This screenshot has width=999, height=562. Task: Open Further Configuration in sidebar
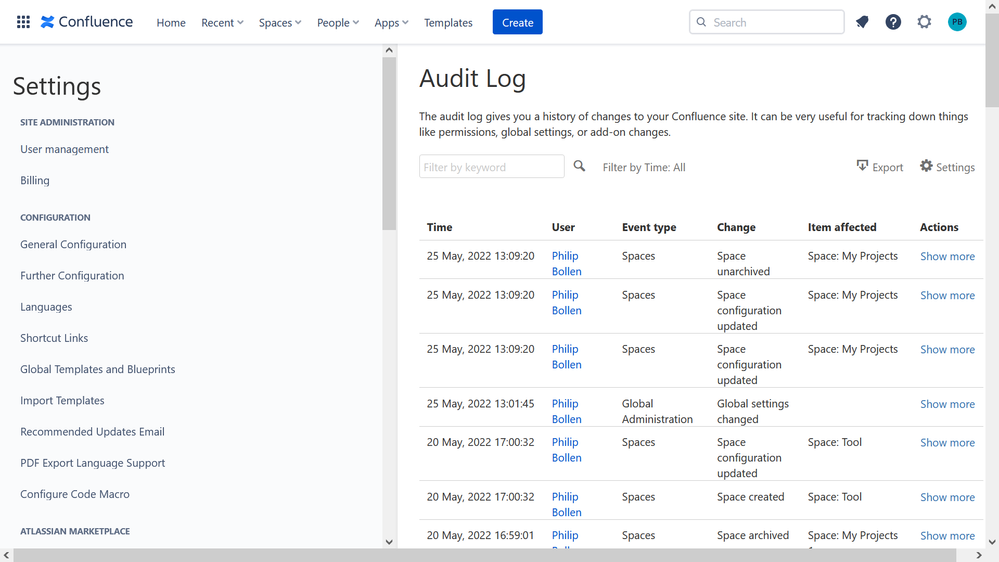pos(72,275)
